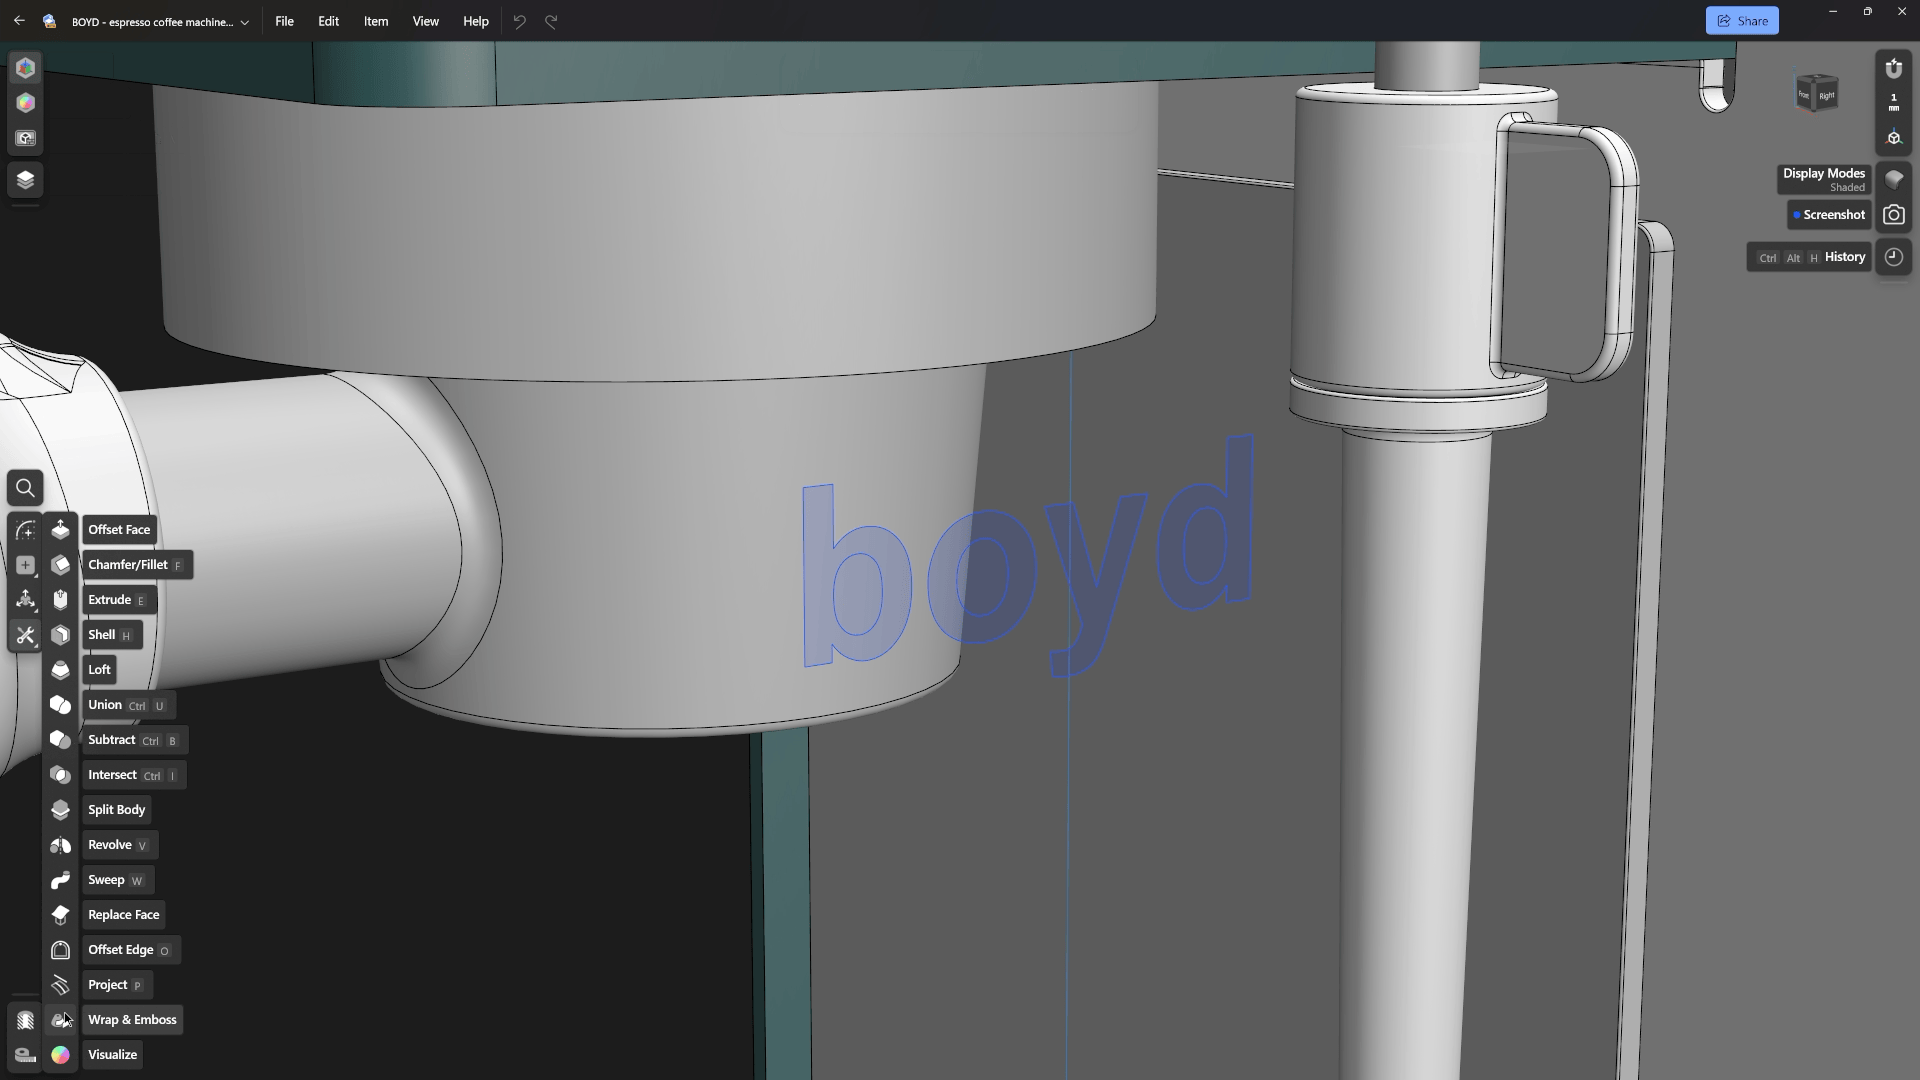Switch to the Visualization space icon
Image resolution: width=1920 pixels, height=1080 pixels.
pyautogui.click(x=25, y=103)
